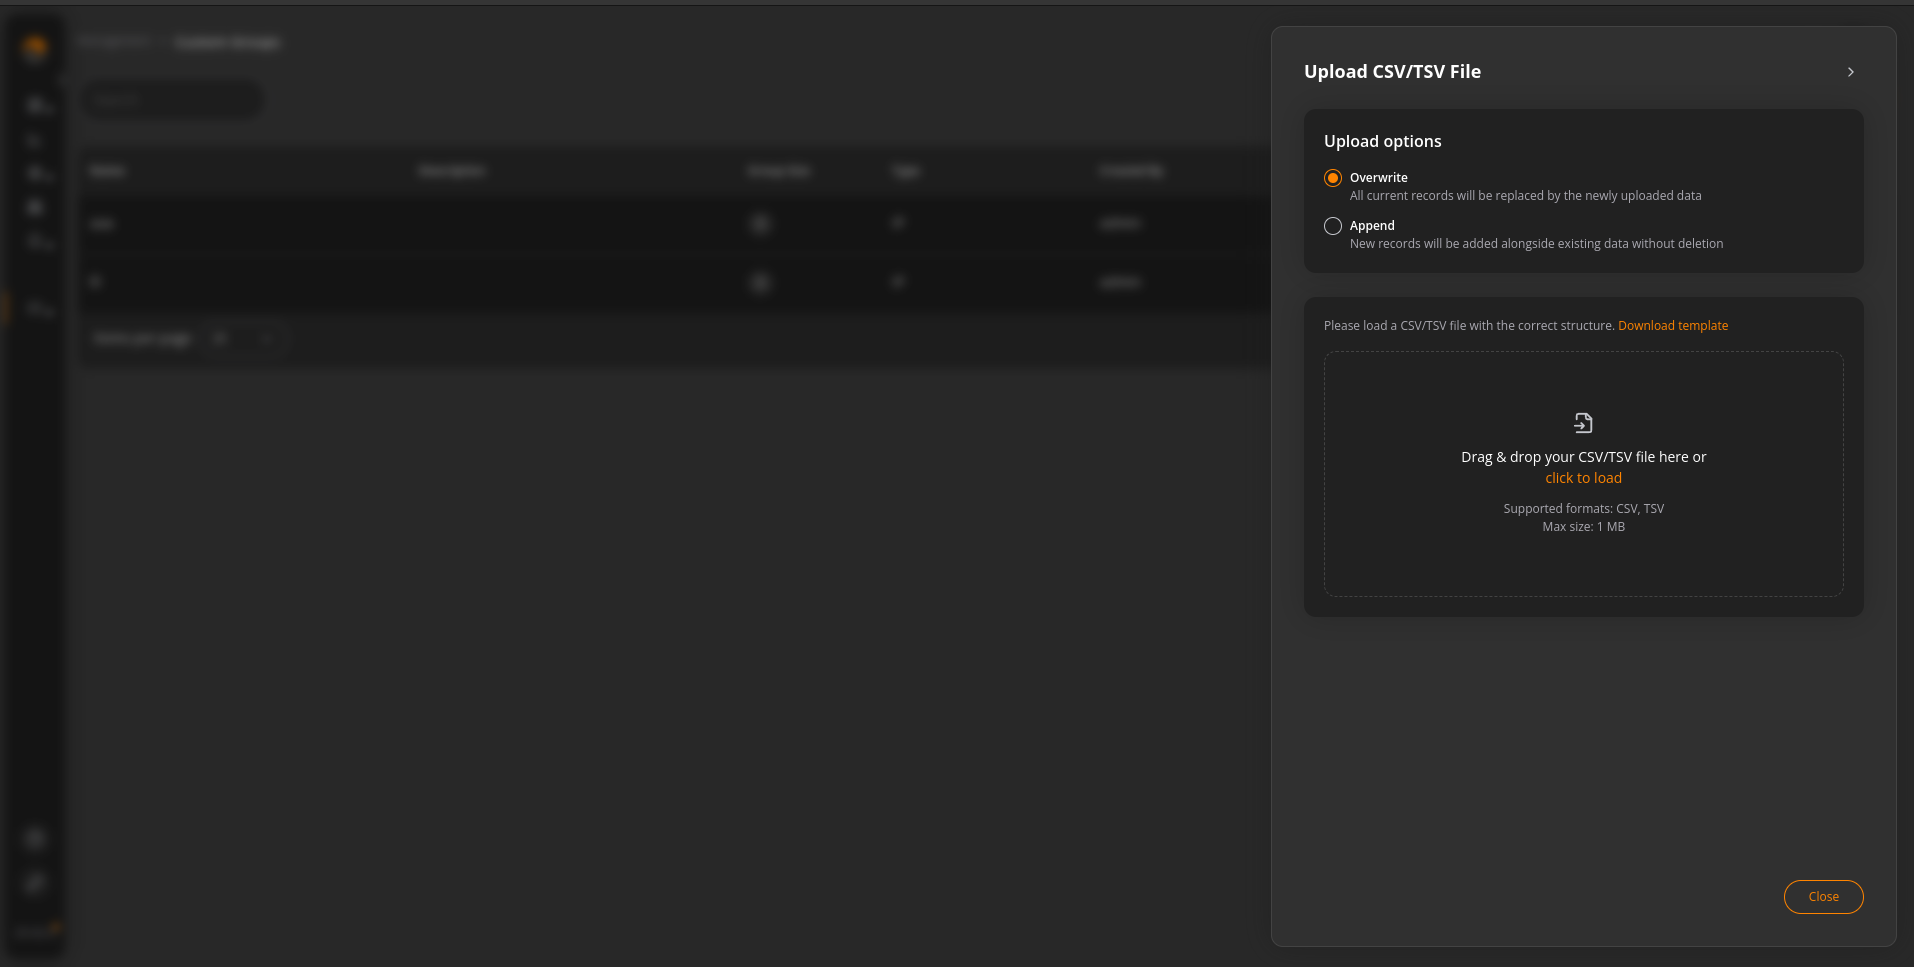This screenshot has width=1914, height=967.
Task: Click the blurred icon in second table row
Action: [760, 283]
